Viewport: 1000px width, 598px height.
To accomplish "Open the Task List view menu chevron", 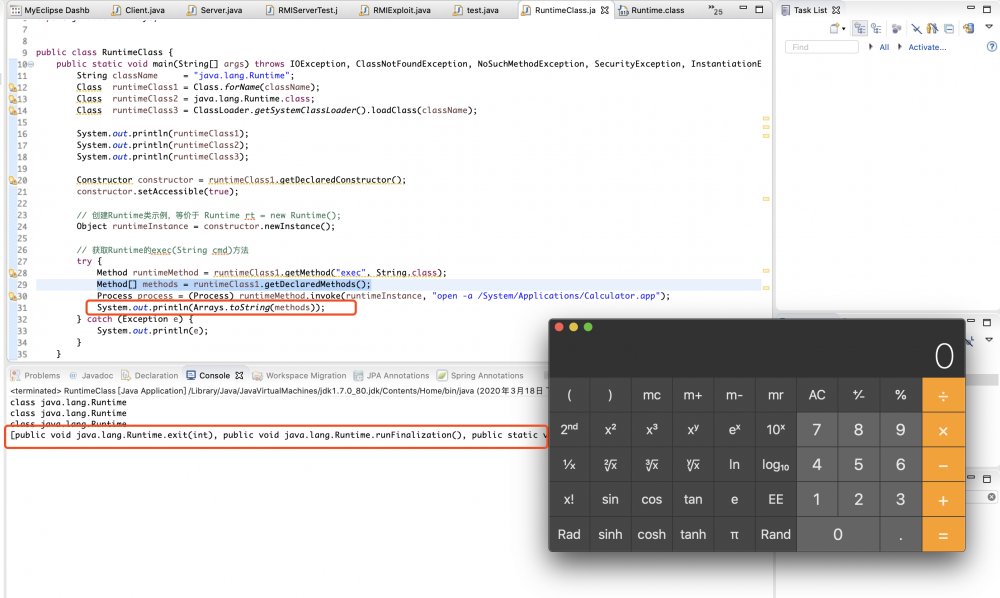I will 988,29.
